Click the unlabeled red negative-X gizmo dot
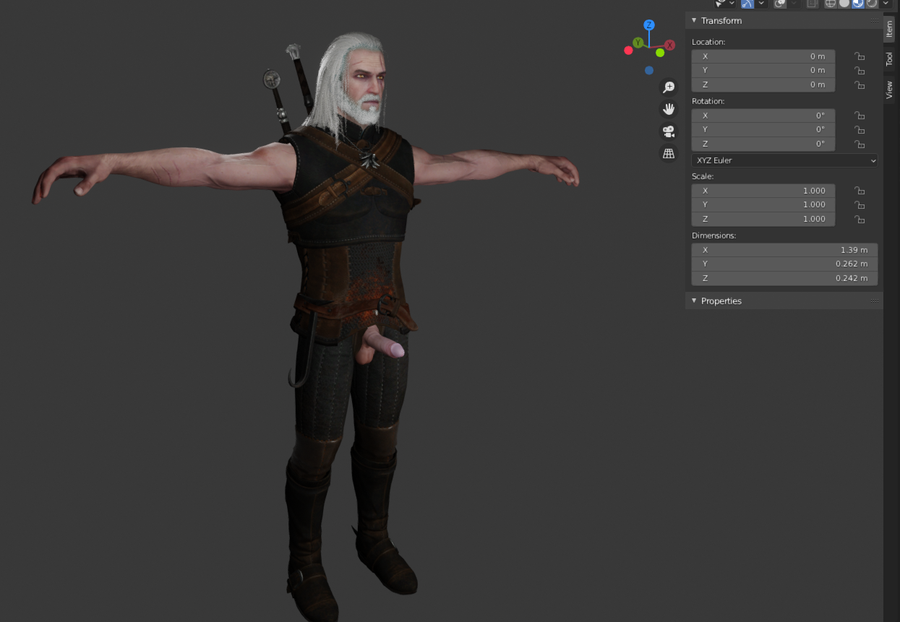The width and height of the screenshot is (900, 622). tap(629, 50)
